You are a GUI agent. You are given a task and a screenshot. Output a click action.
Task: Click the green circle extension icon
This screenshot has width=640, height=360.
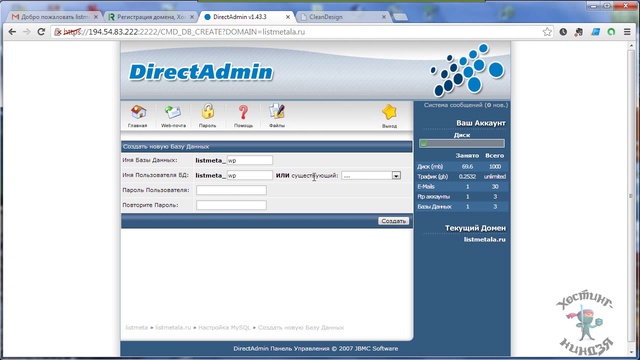[611, 32]
